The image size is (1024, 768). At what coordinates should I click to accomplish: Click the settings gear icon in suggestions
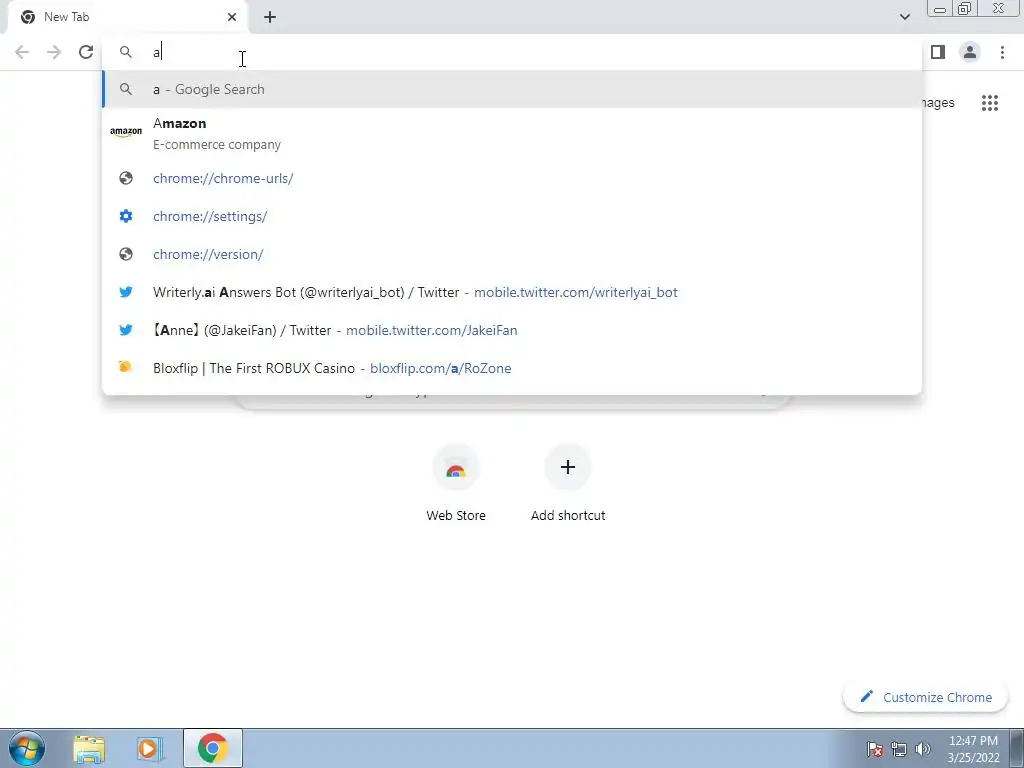coord(126,216)
